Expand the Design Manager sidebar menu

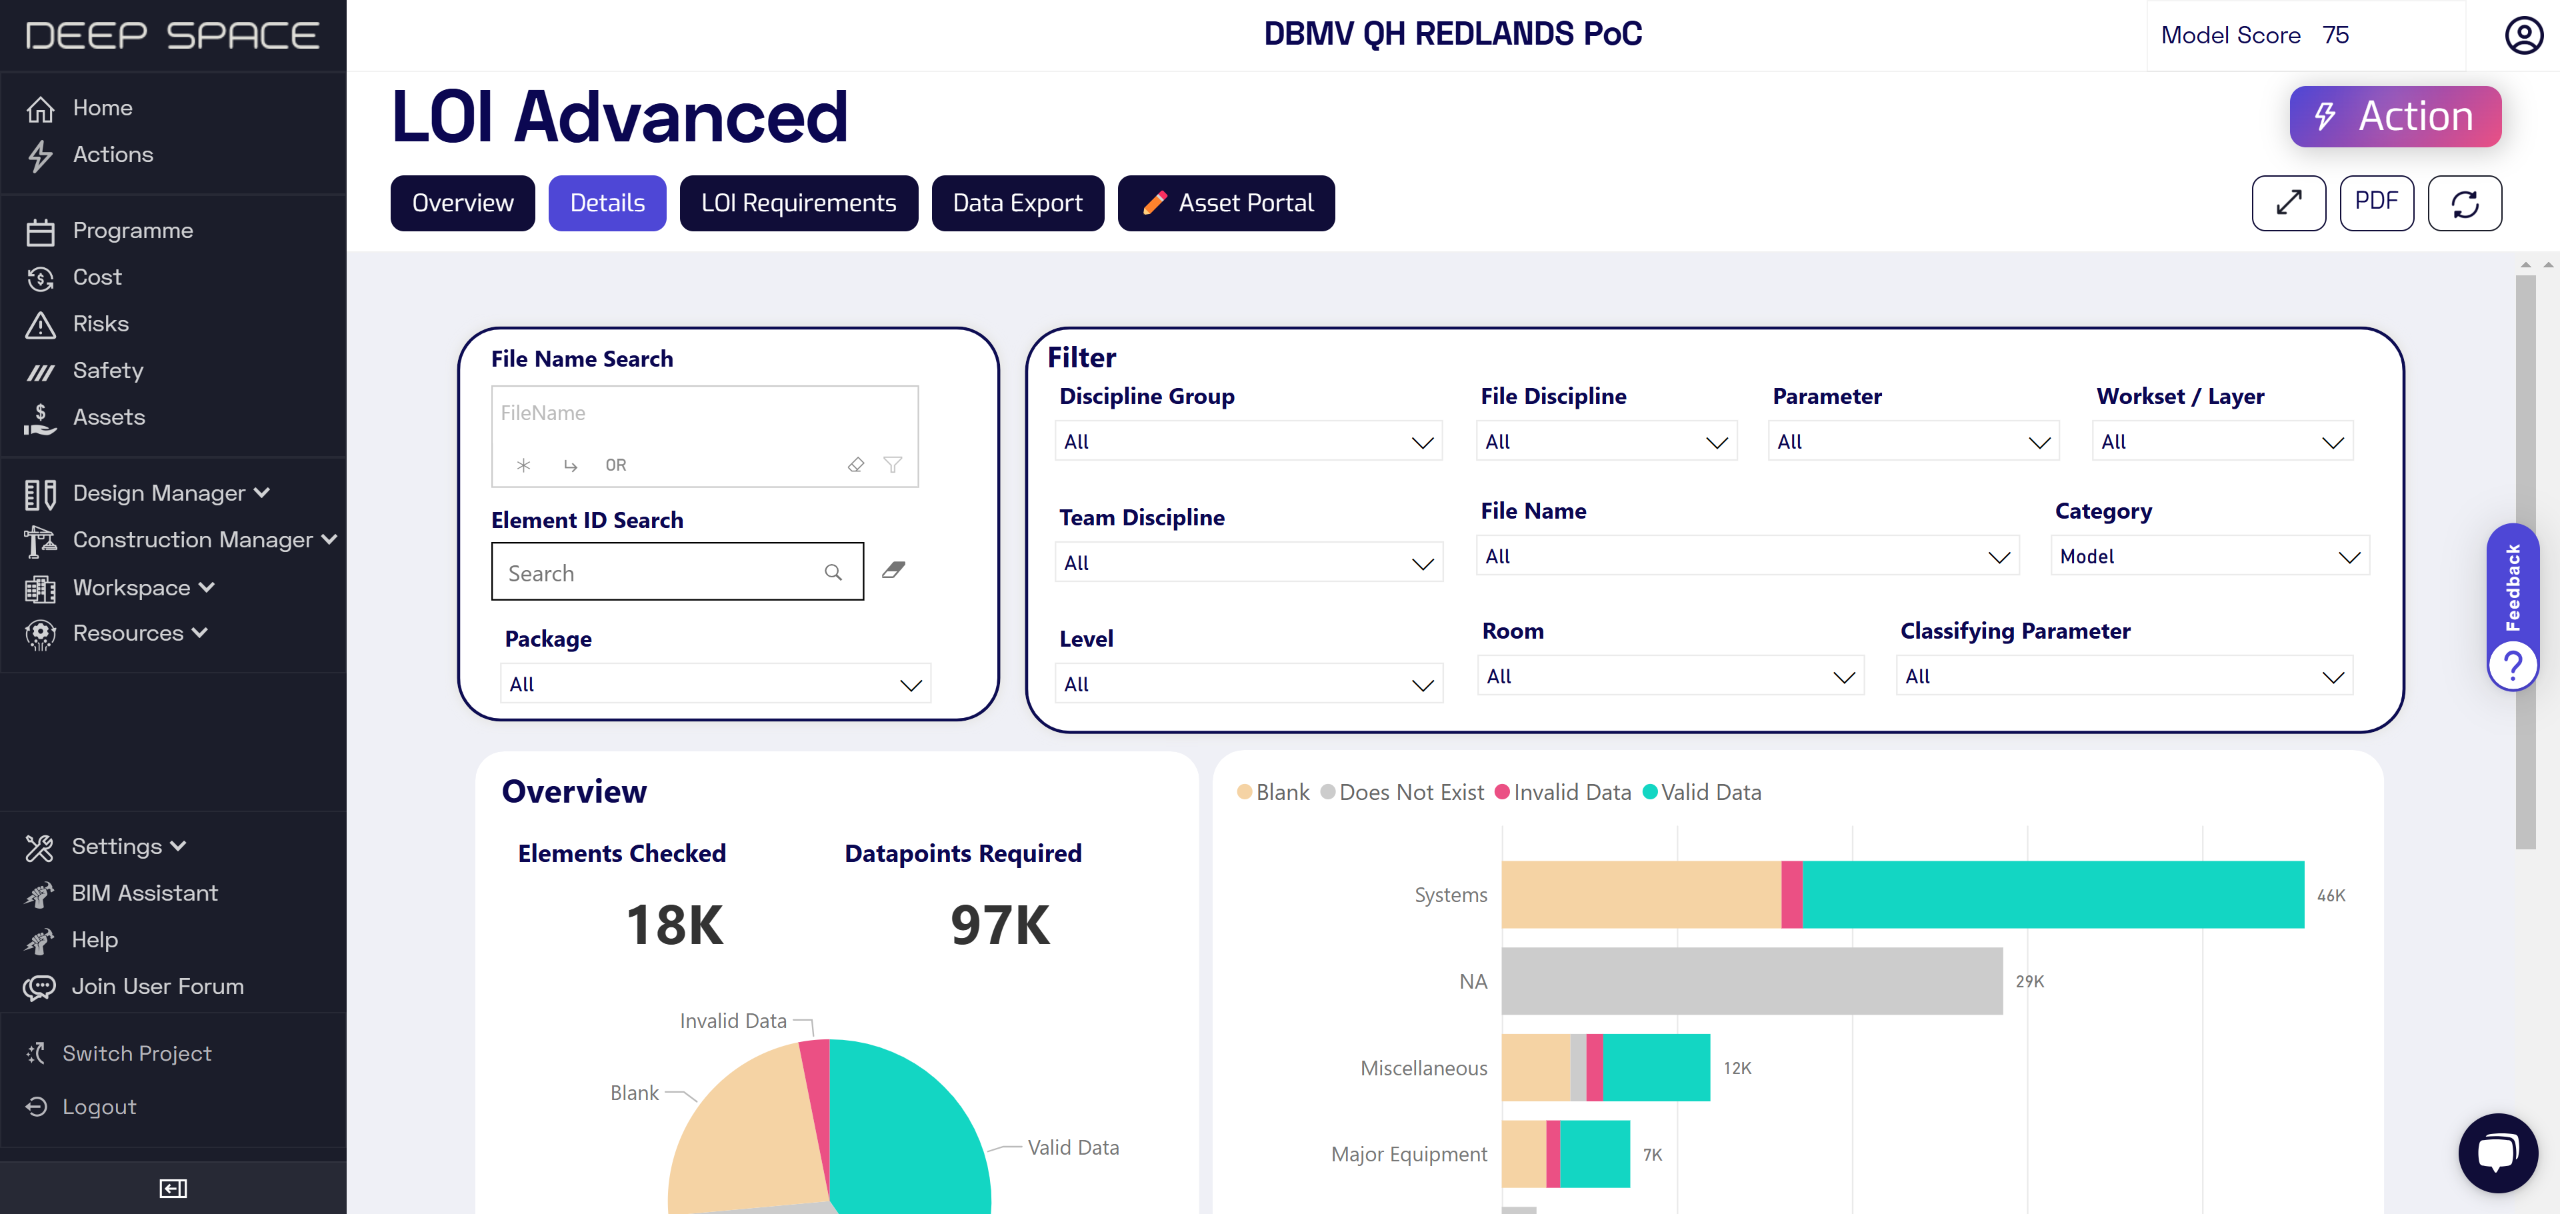[x=170, y=493]
